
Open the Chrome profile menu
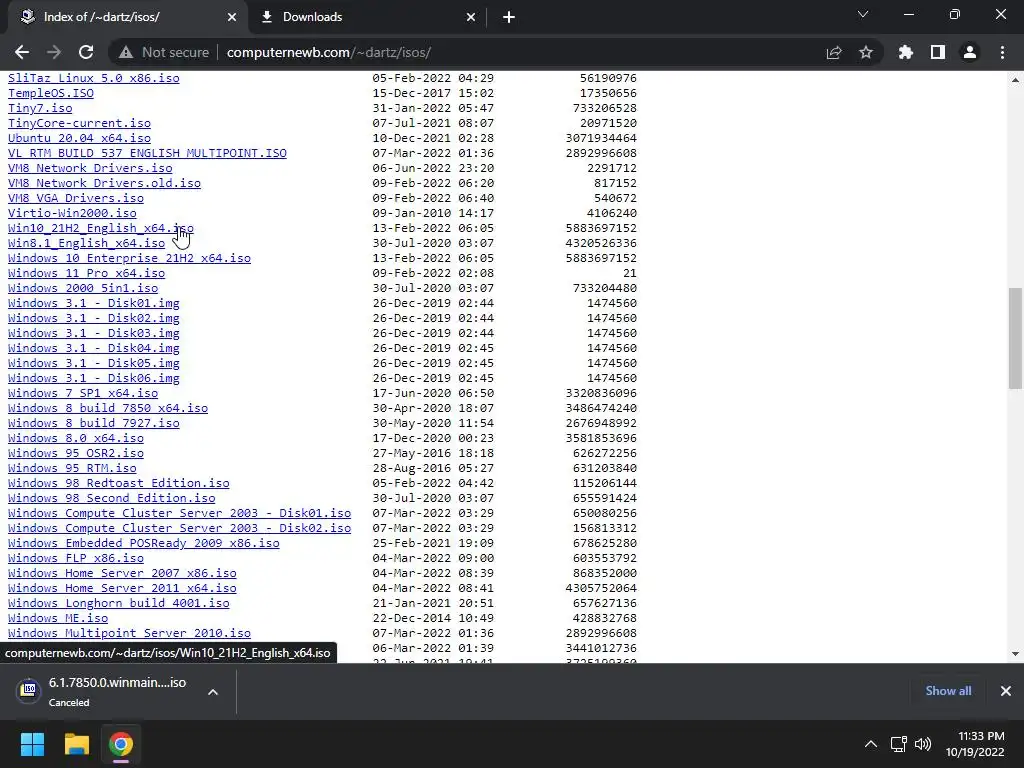(x=970, y=52)
